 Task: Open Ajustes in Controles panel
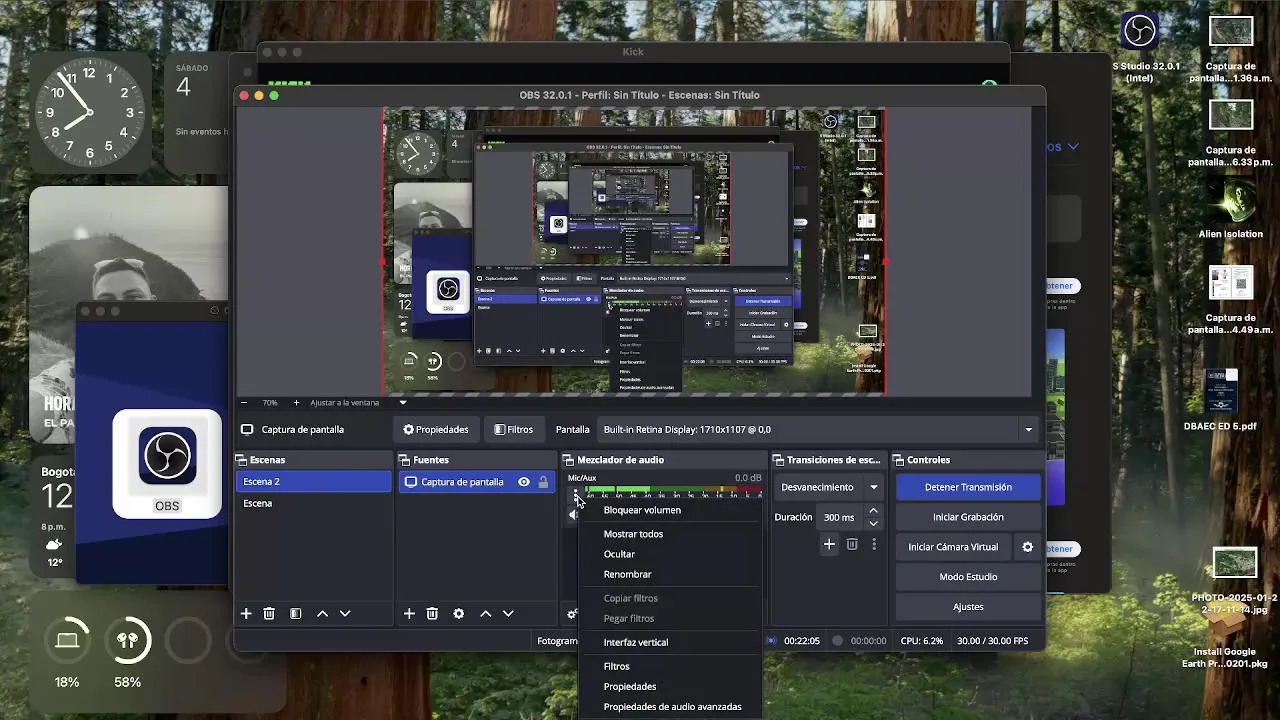[x=968, y=607]
